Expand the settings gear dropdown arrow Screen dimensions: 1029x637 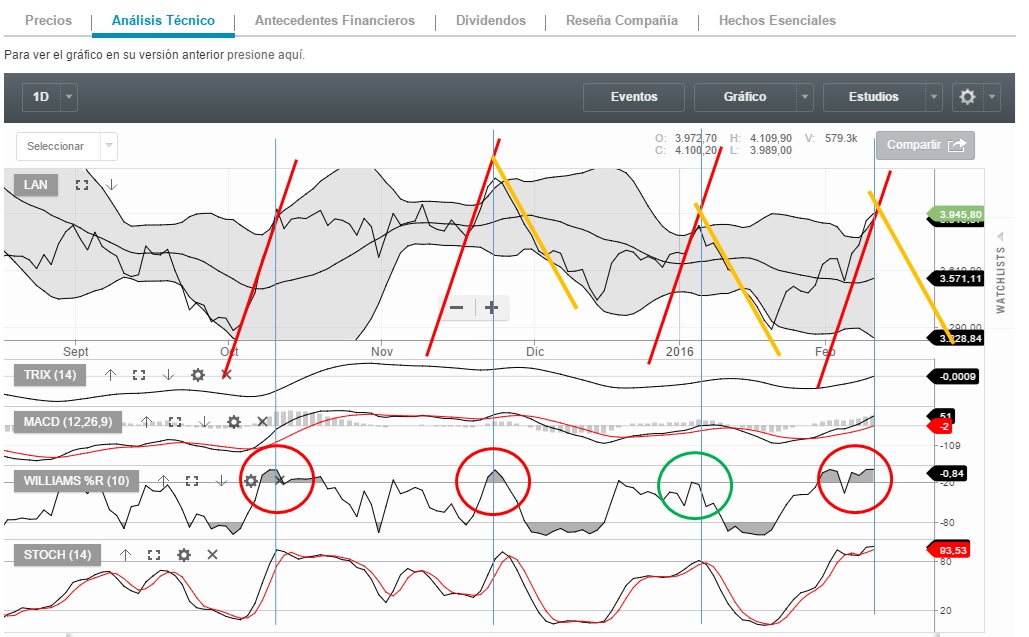[x=992, y=97]
